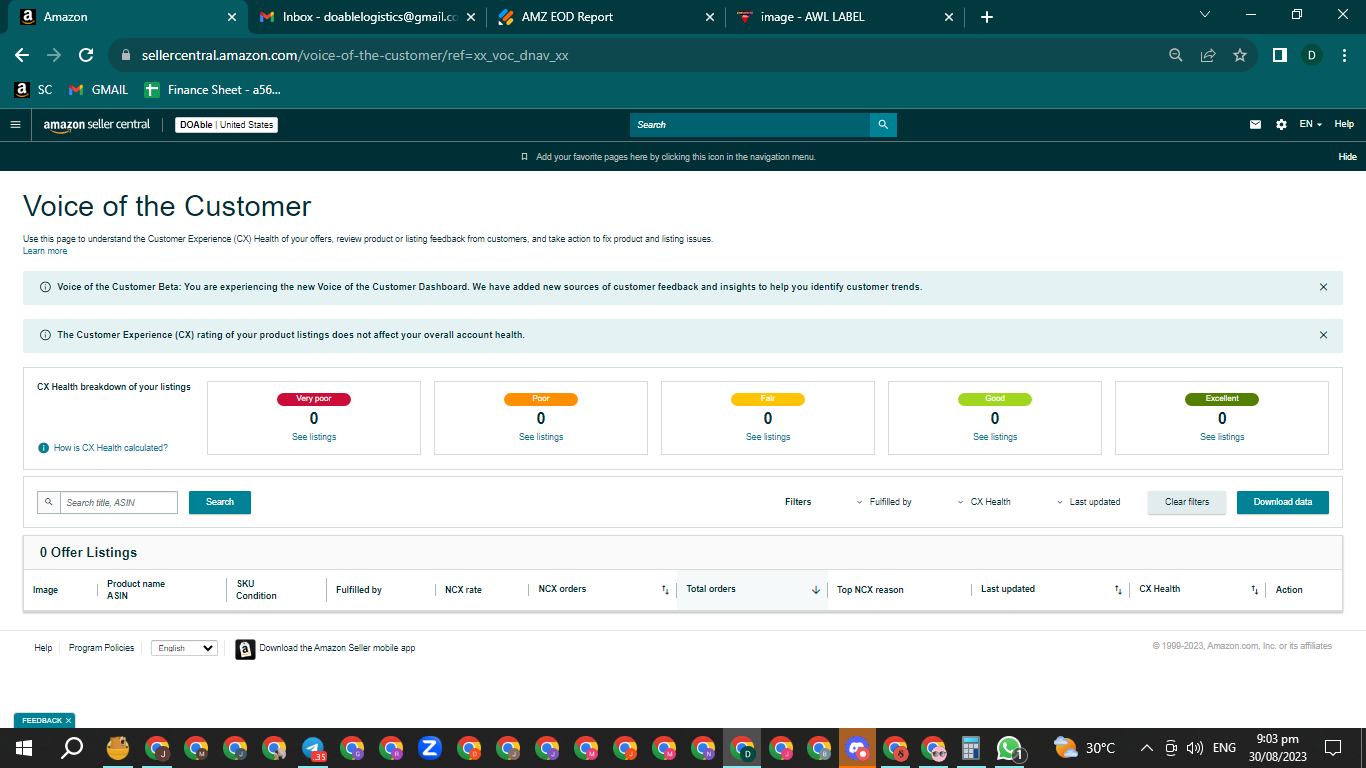1366x768 pixels.
Task: Show hidden system tray icons
Action: click(x=1147, y=748)
